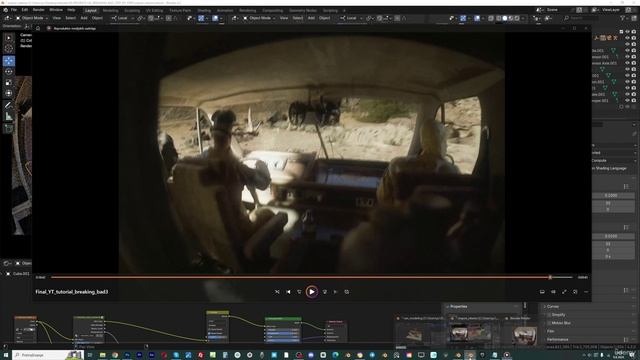Open the left viewport Select menu

[71, 18]
